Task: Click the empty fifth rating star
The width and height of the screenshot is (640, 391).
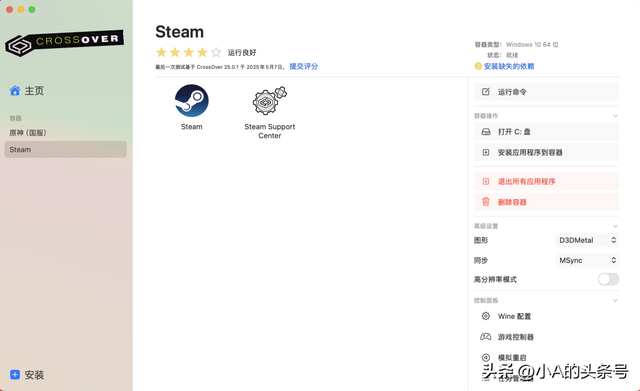Action: tap(216, 52)
